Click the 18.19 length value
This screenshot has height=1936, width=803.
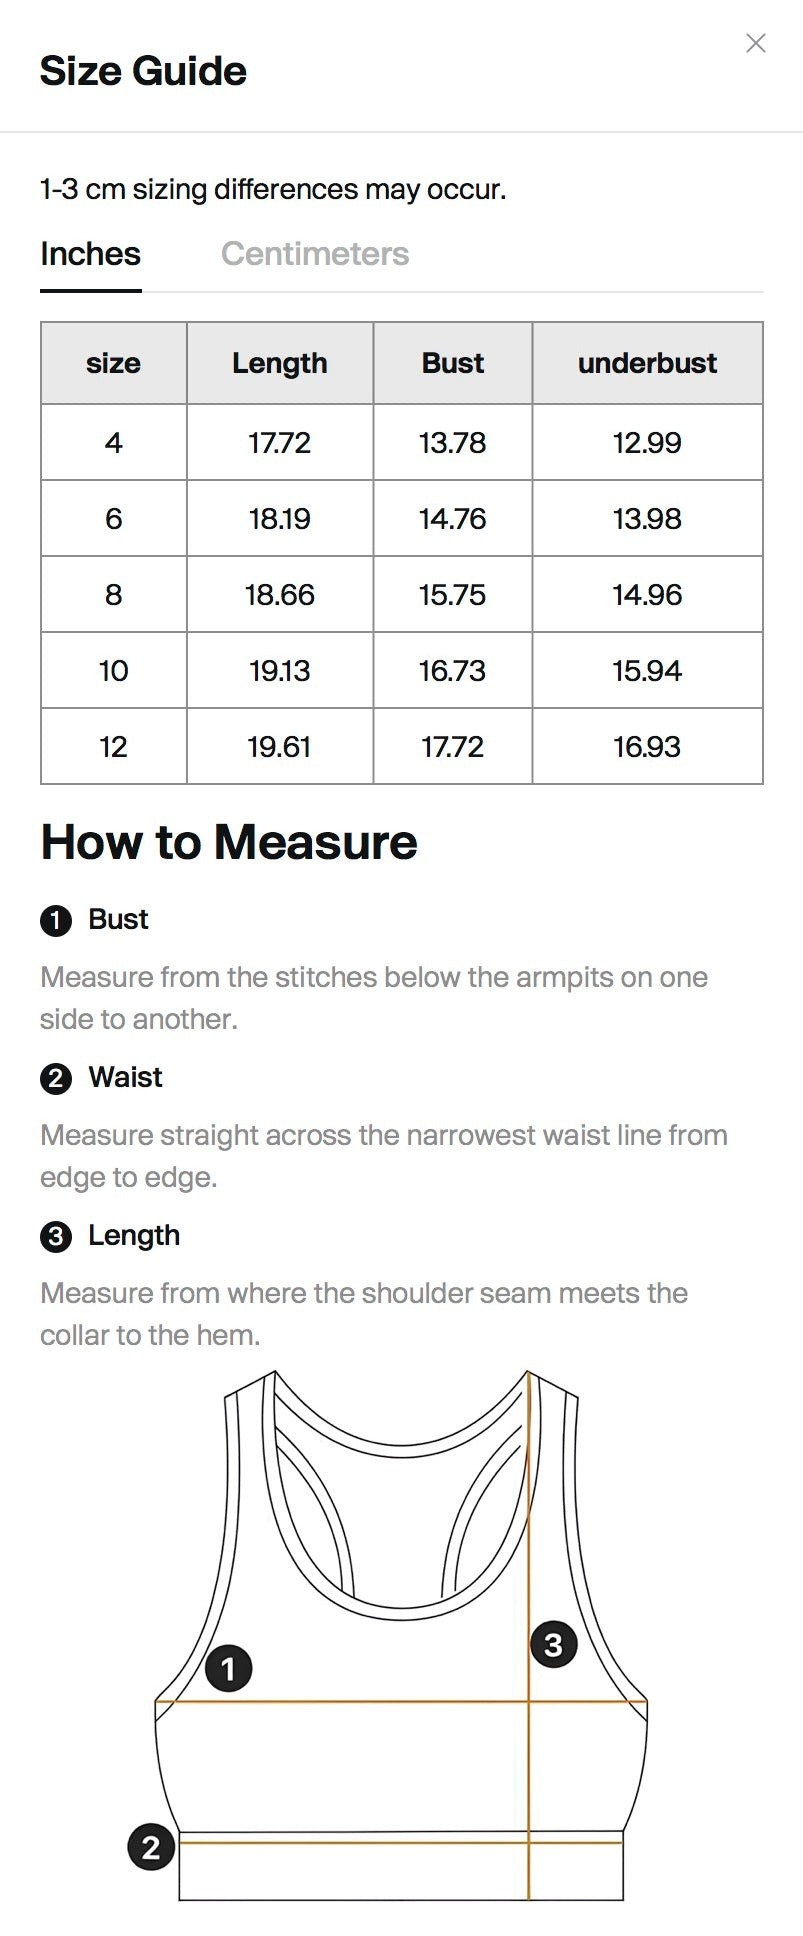point(280,518)
